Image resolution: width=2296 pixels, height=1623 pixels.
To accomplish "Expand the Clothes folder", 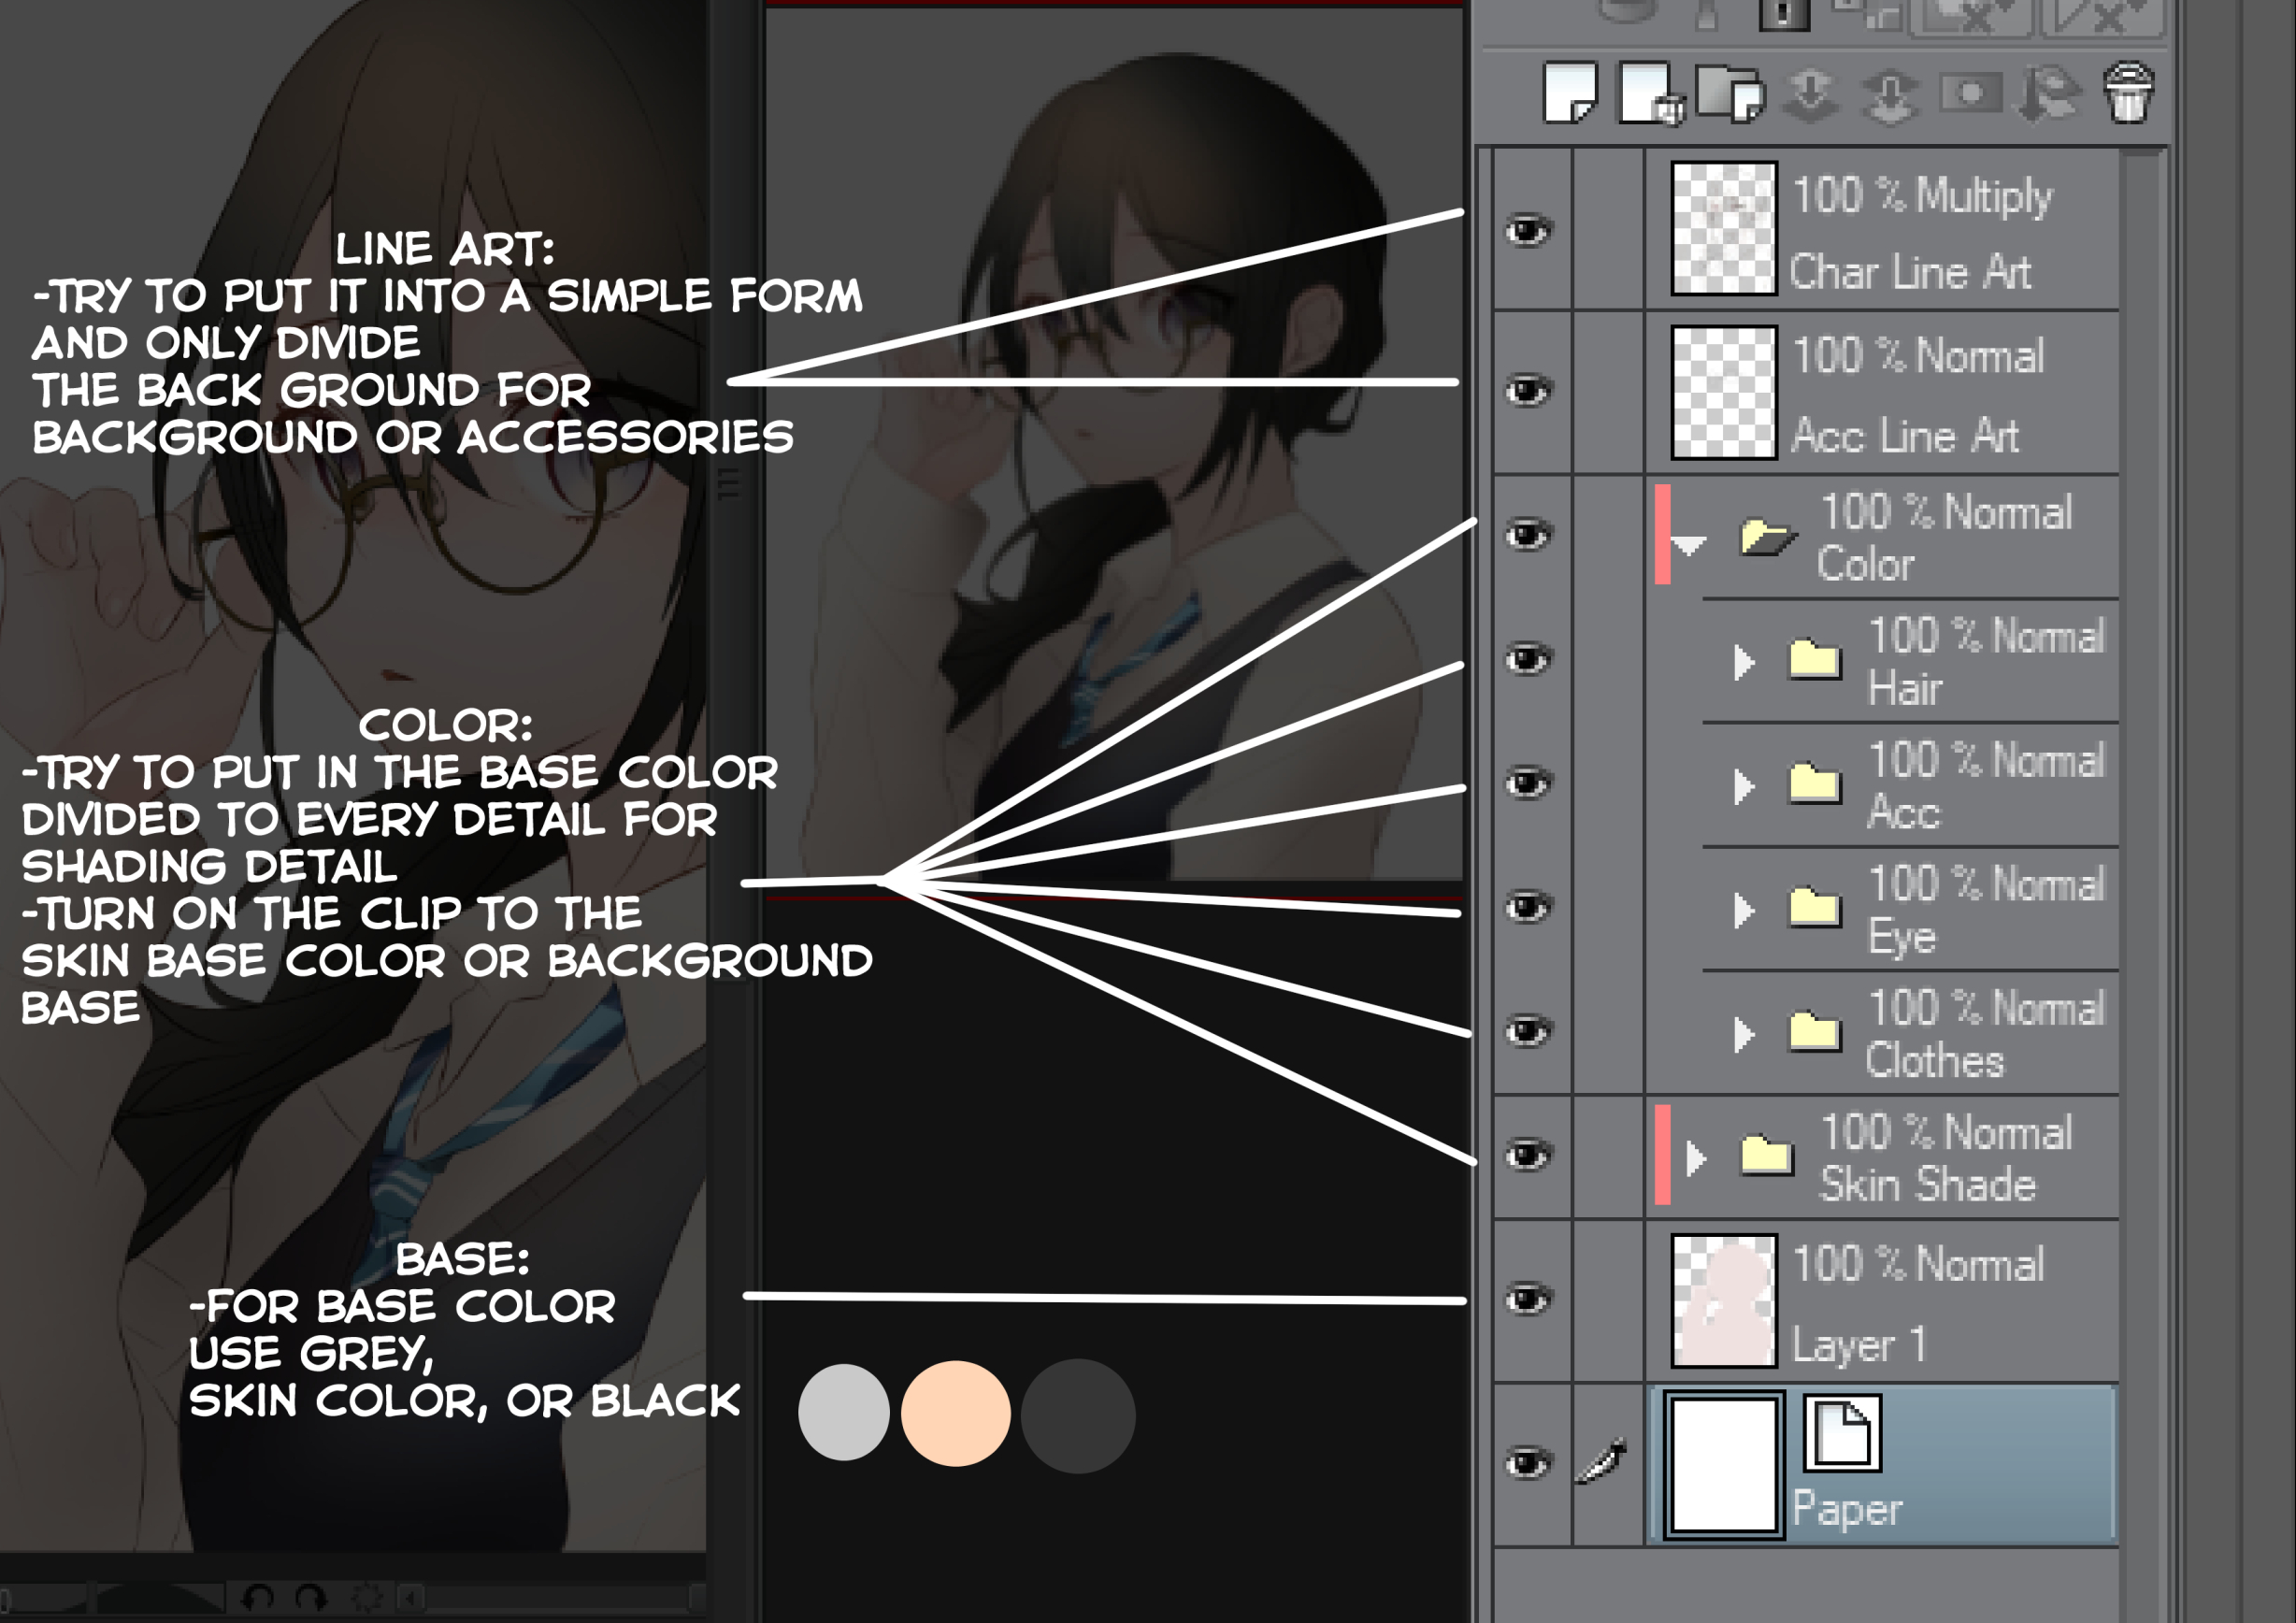I will point(1744,1034).
